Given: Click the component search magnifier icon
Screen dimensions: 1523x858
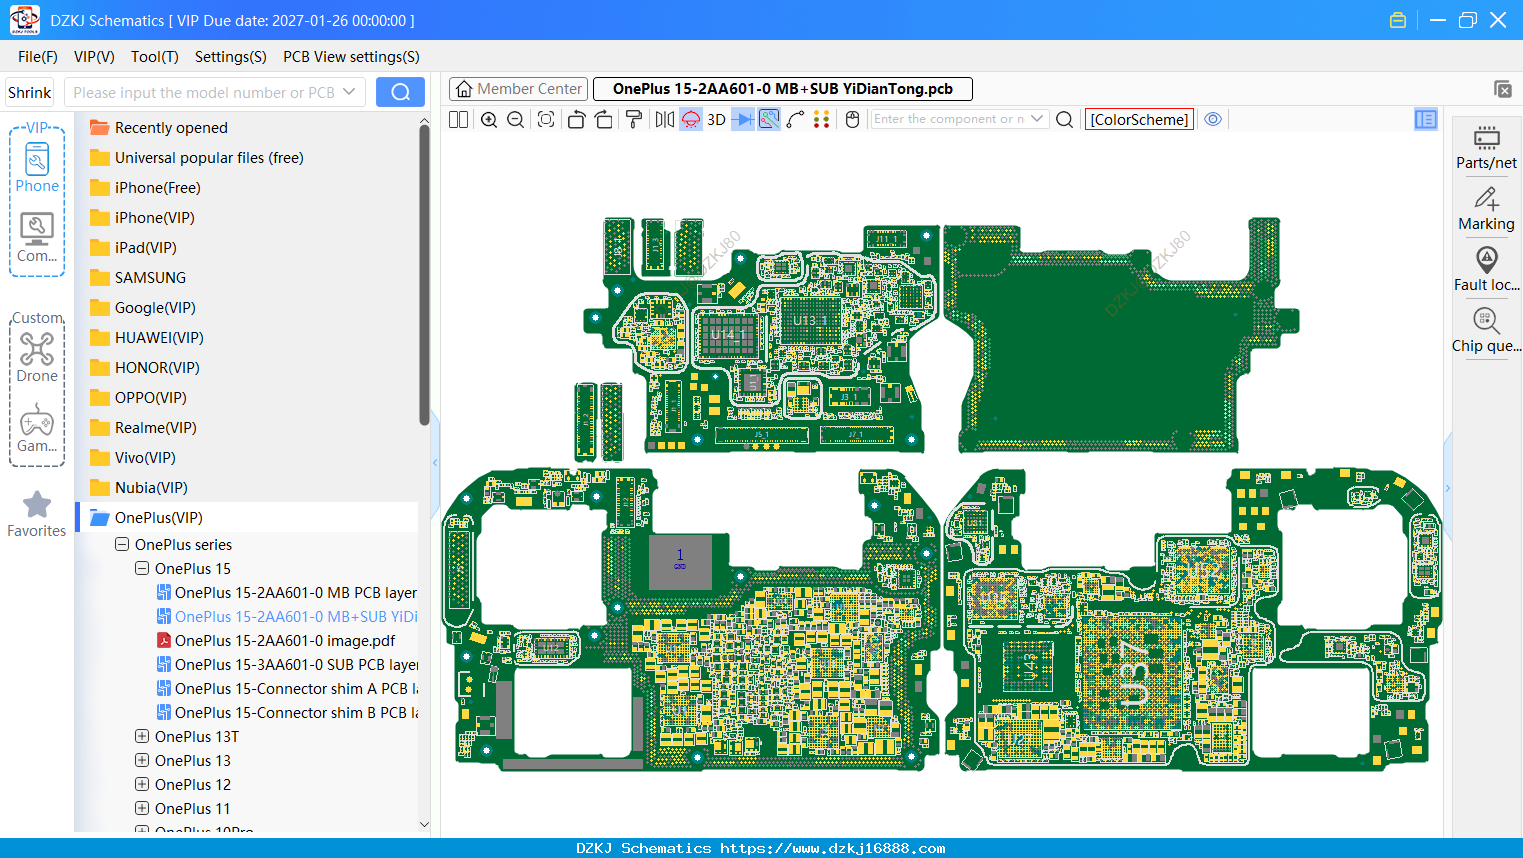Looking at the screenshot, I should (x=1065, y=119).
